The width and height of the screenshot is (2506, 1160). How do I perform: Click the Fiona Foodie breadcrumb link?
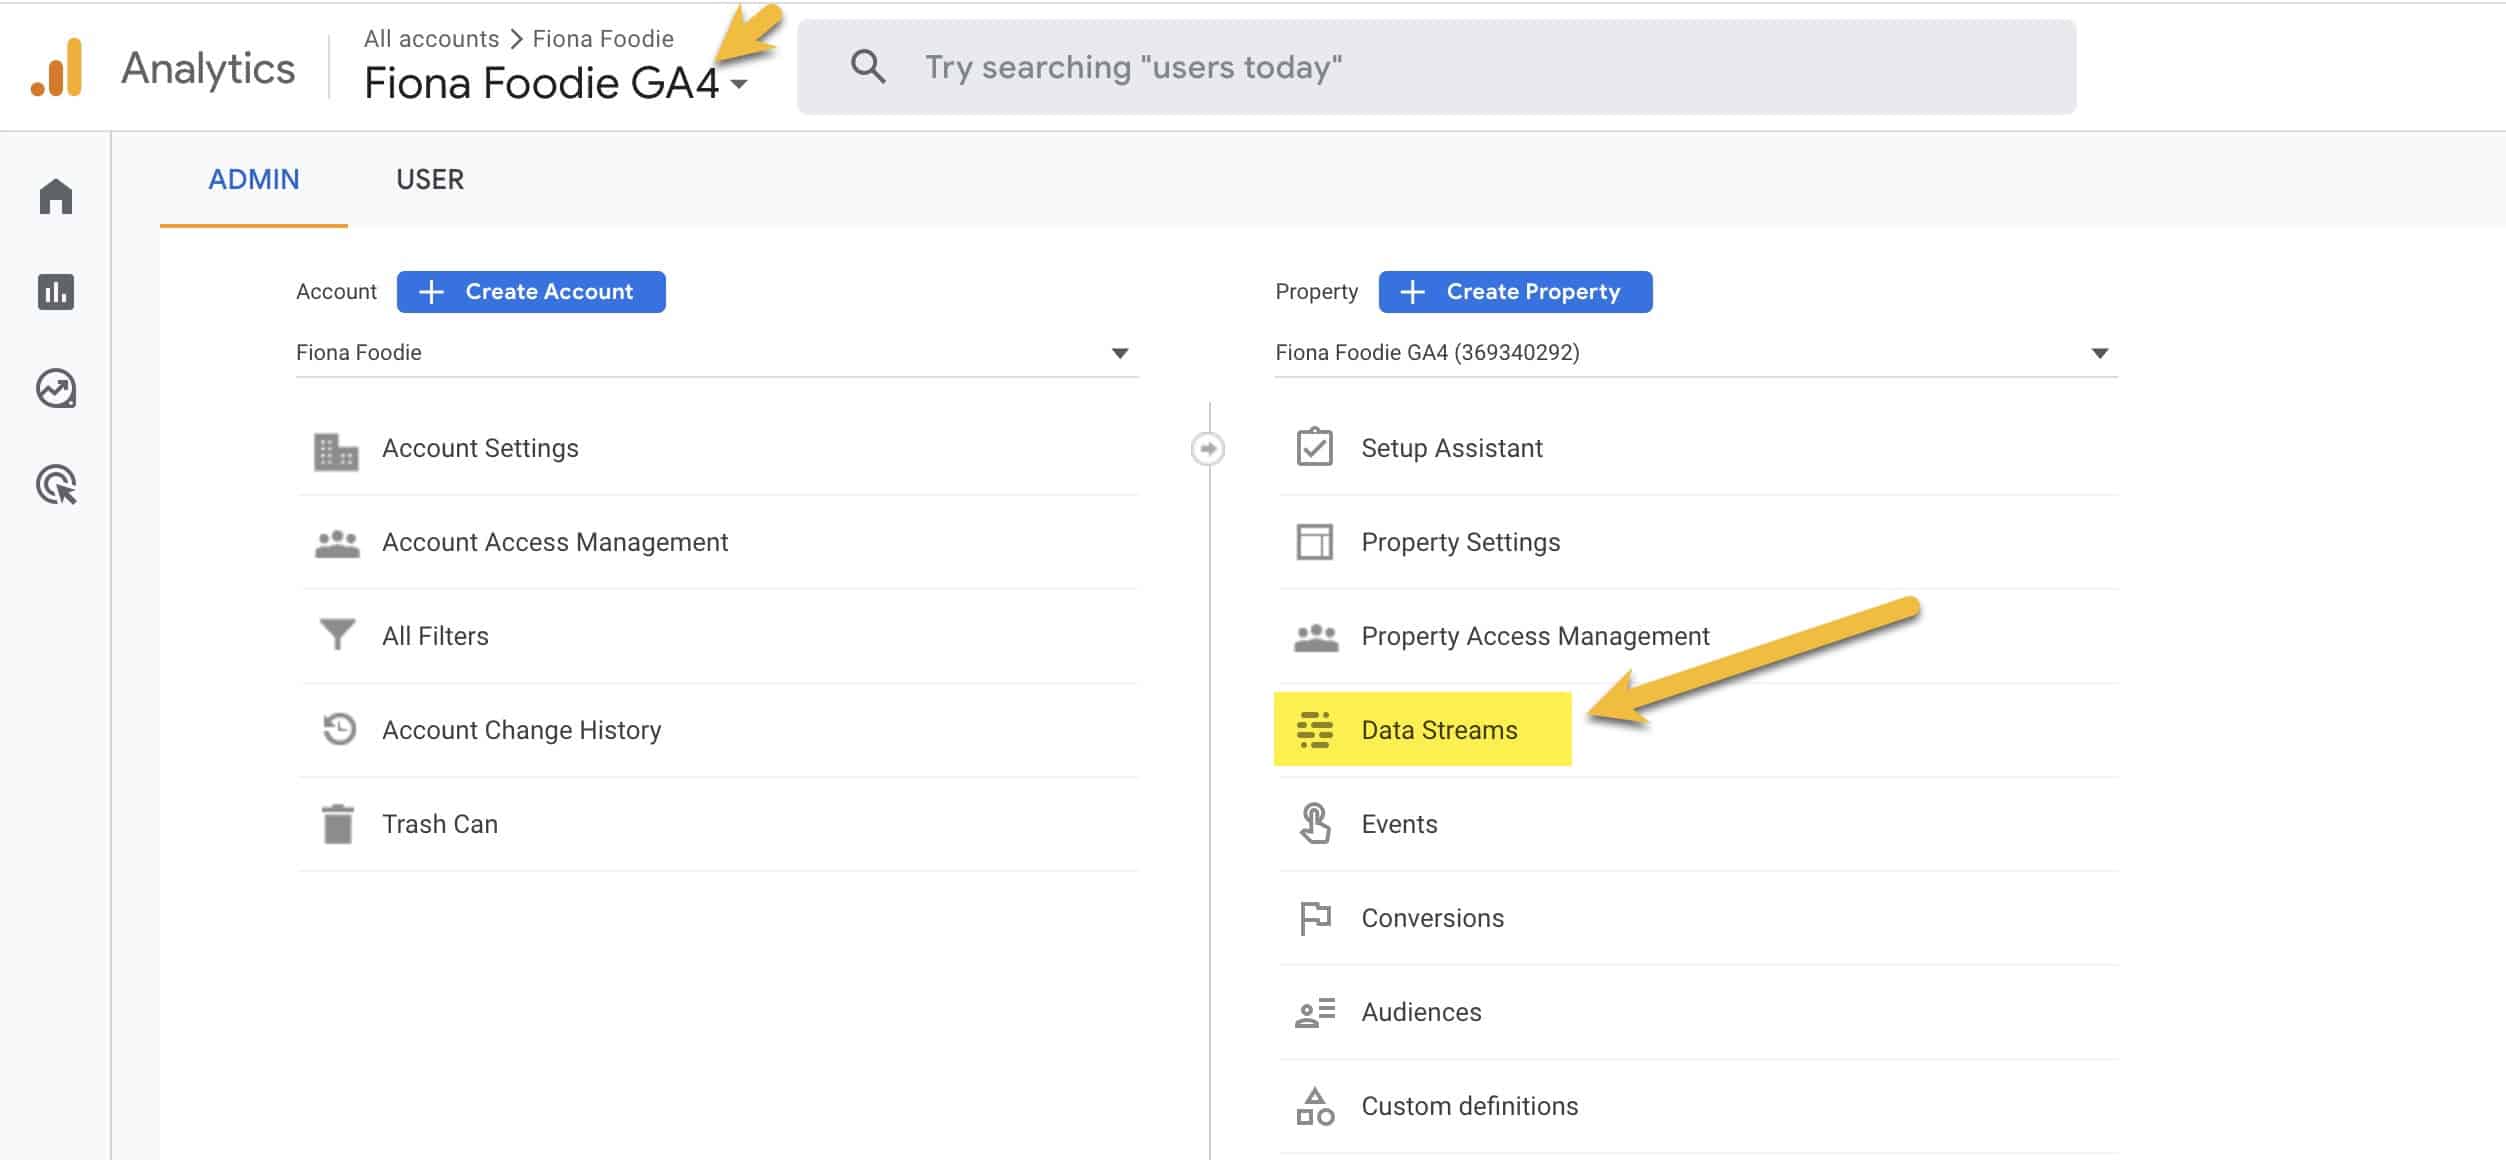click(x=603, y=38)
